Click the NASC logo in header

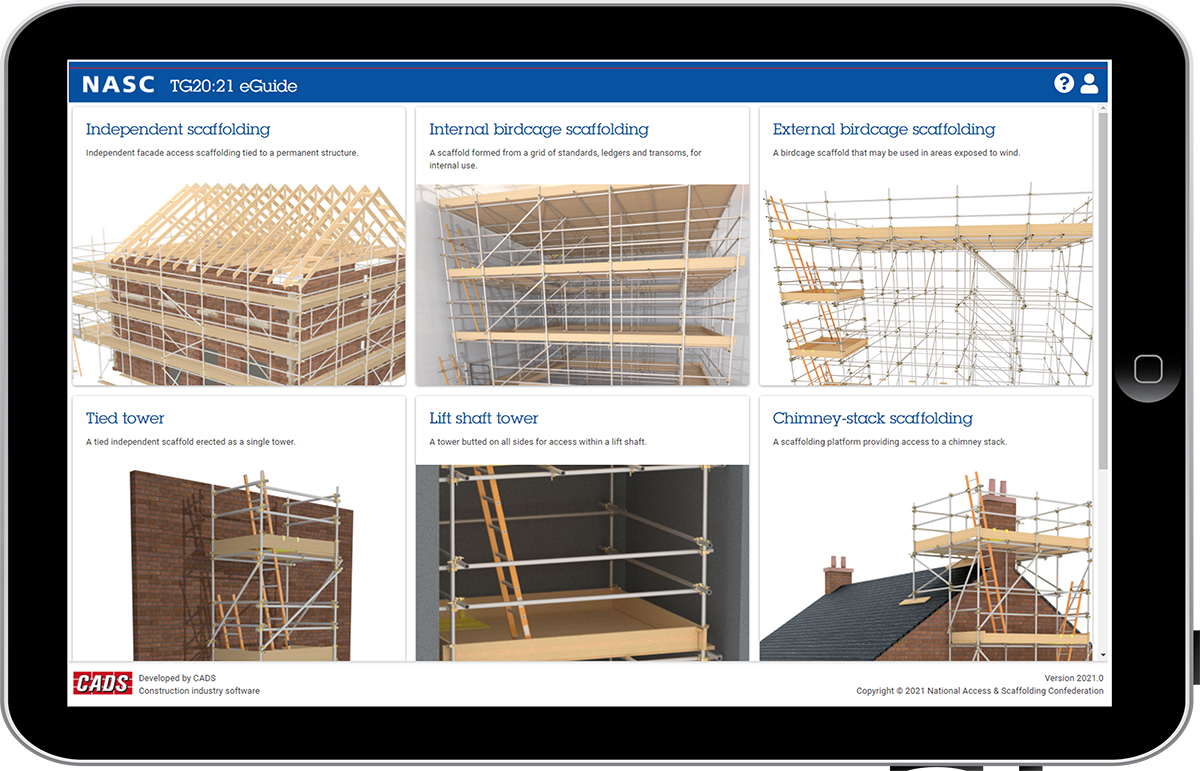118,85
